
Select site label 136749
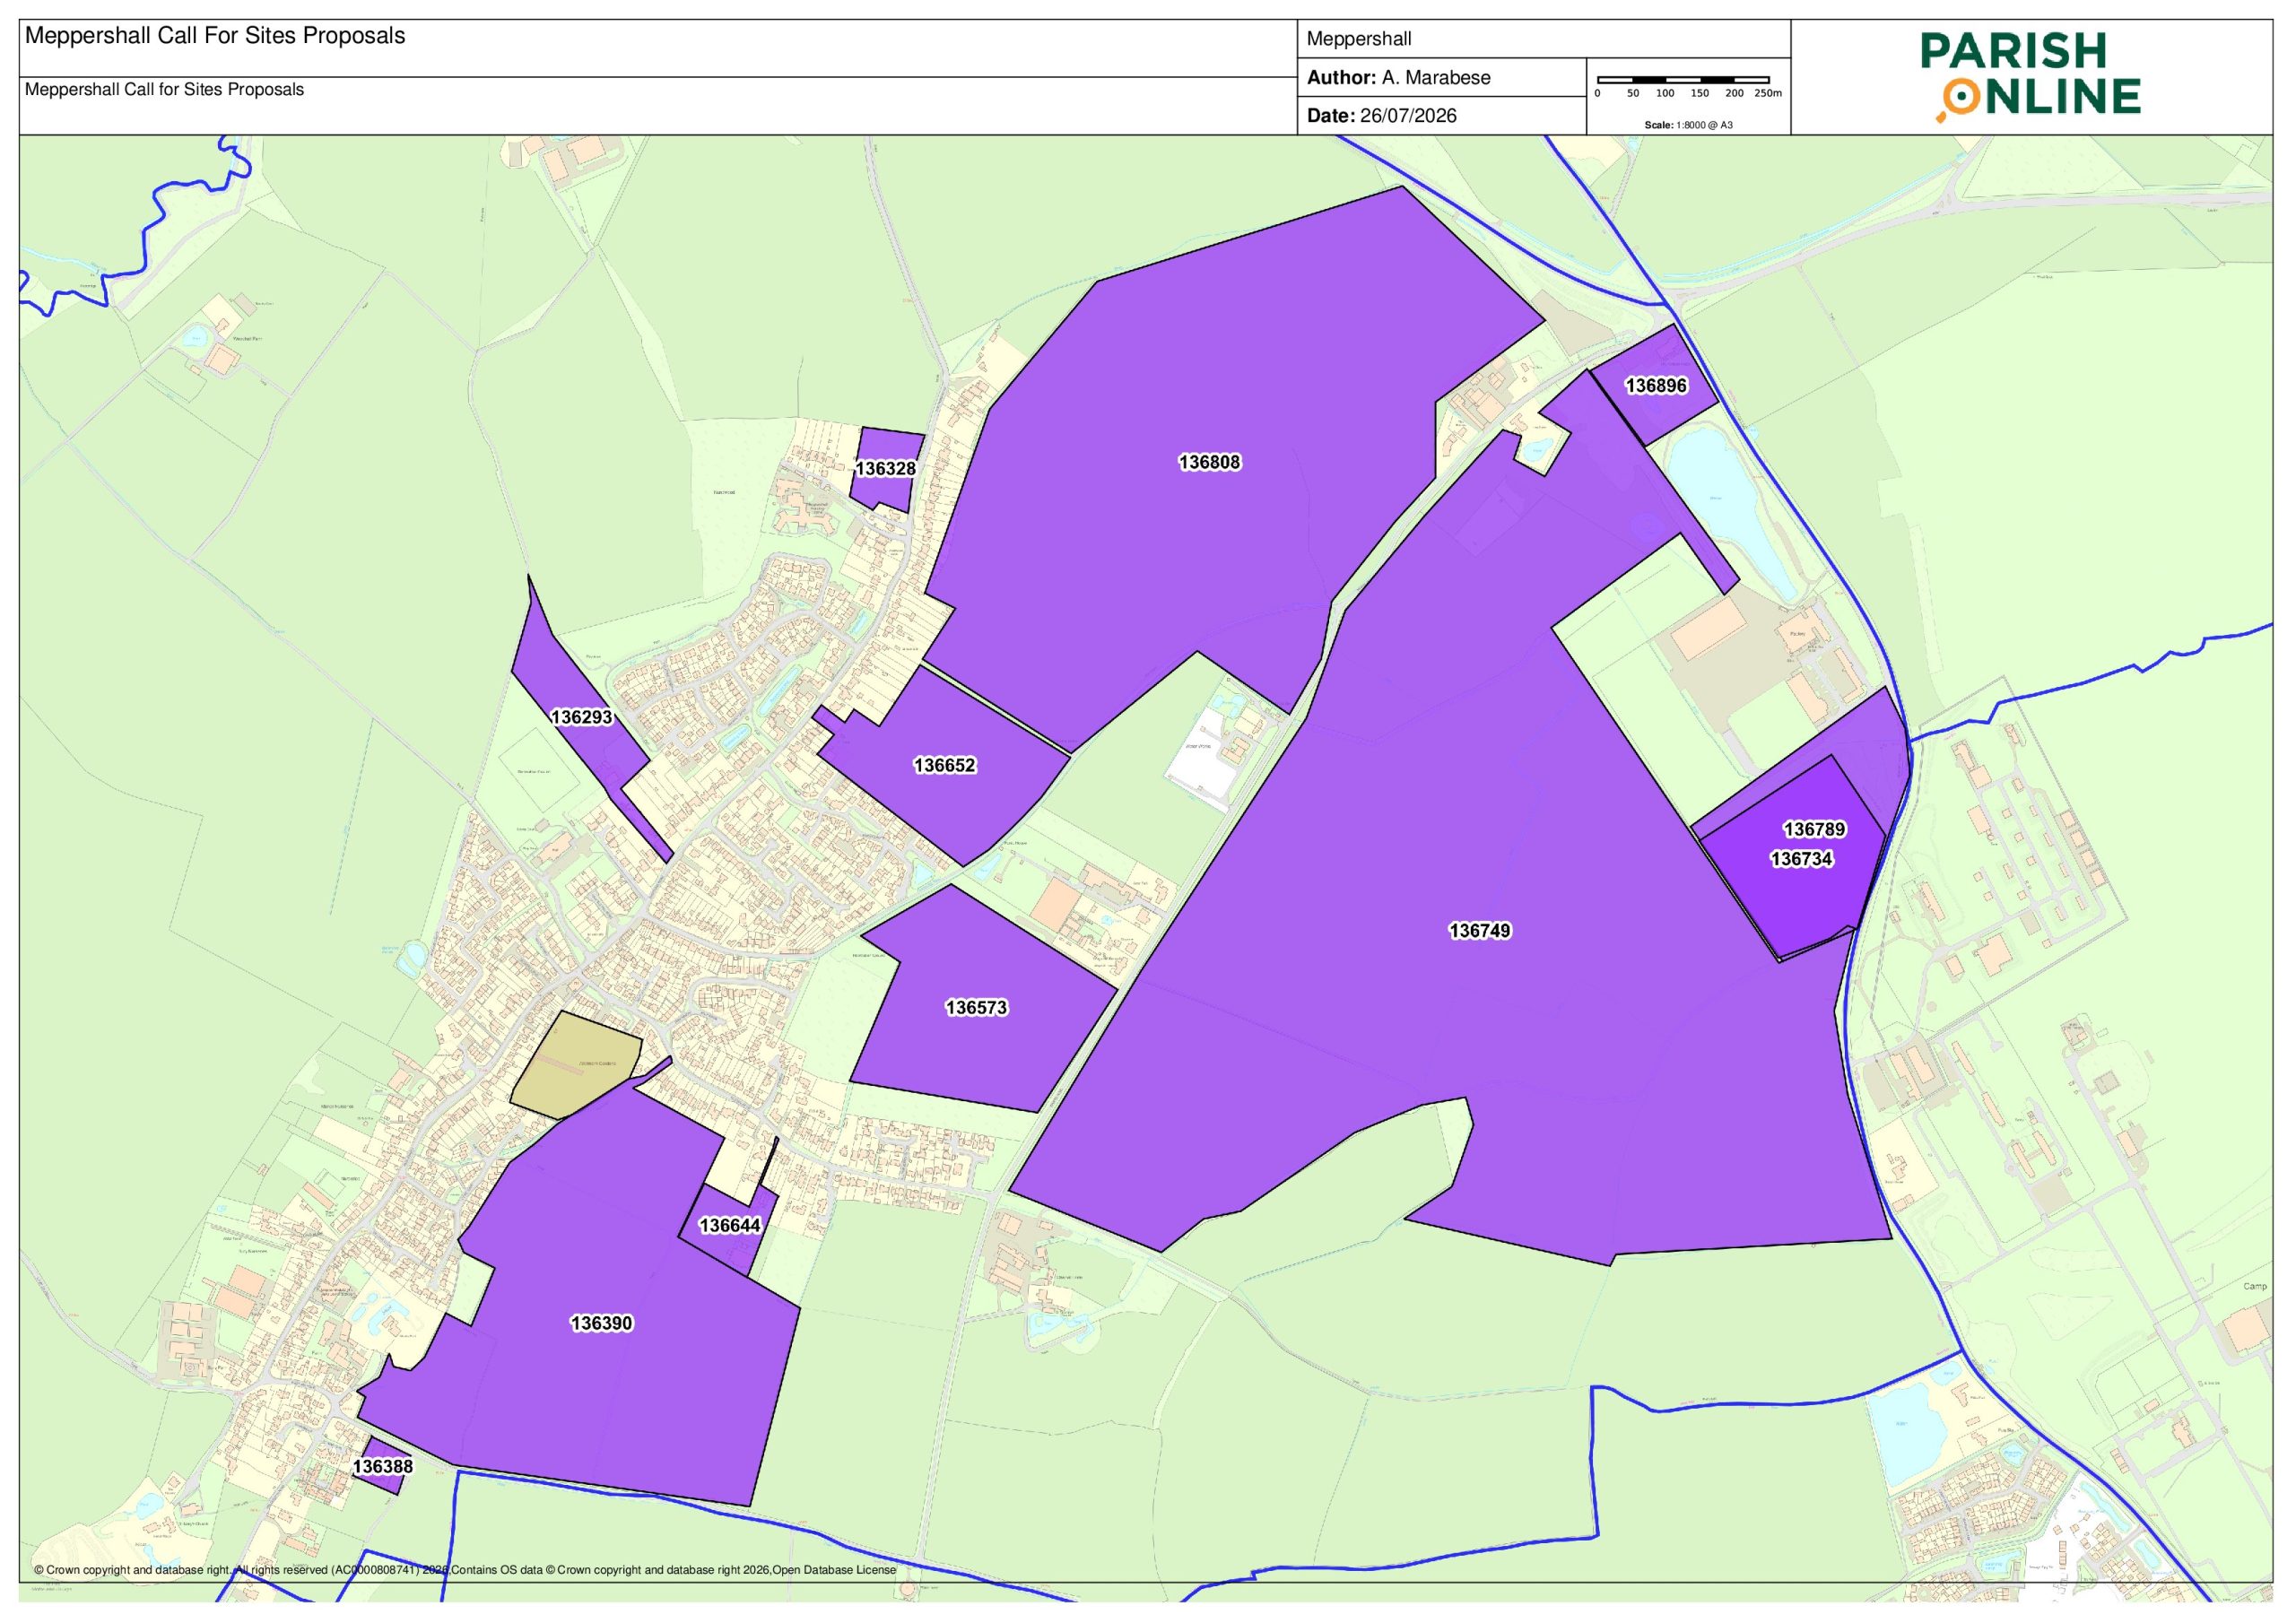click(1479, 931)
